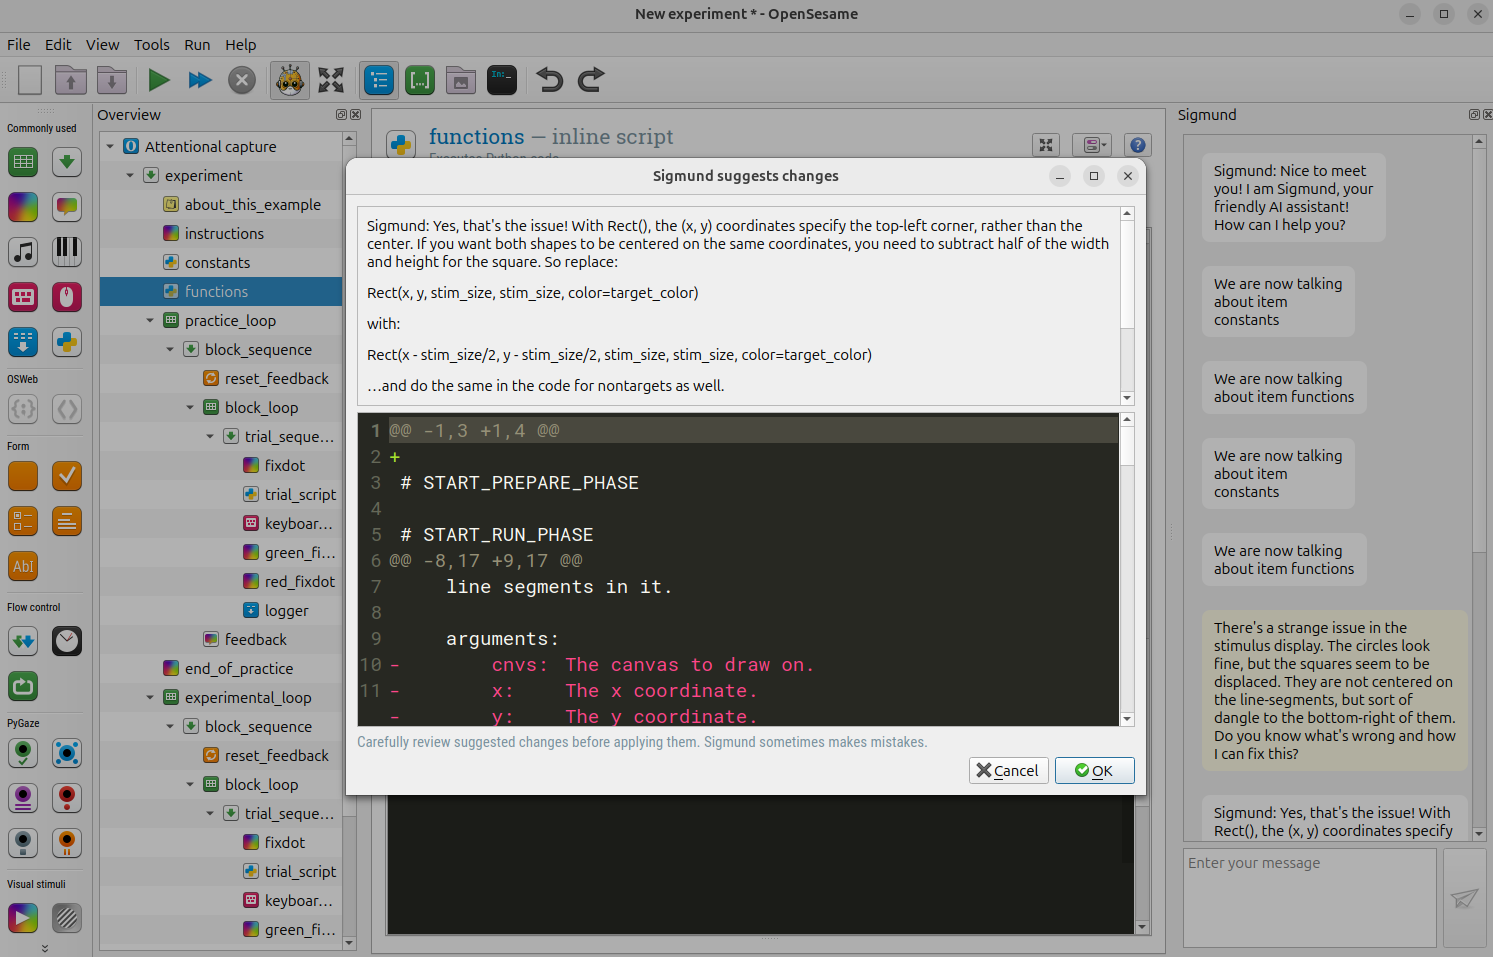Viewport: 1493px width, 957px height.
Task: Select the sequence item green arrow icon
Action: click(x=67, y=161)
